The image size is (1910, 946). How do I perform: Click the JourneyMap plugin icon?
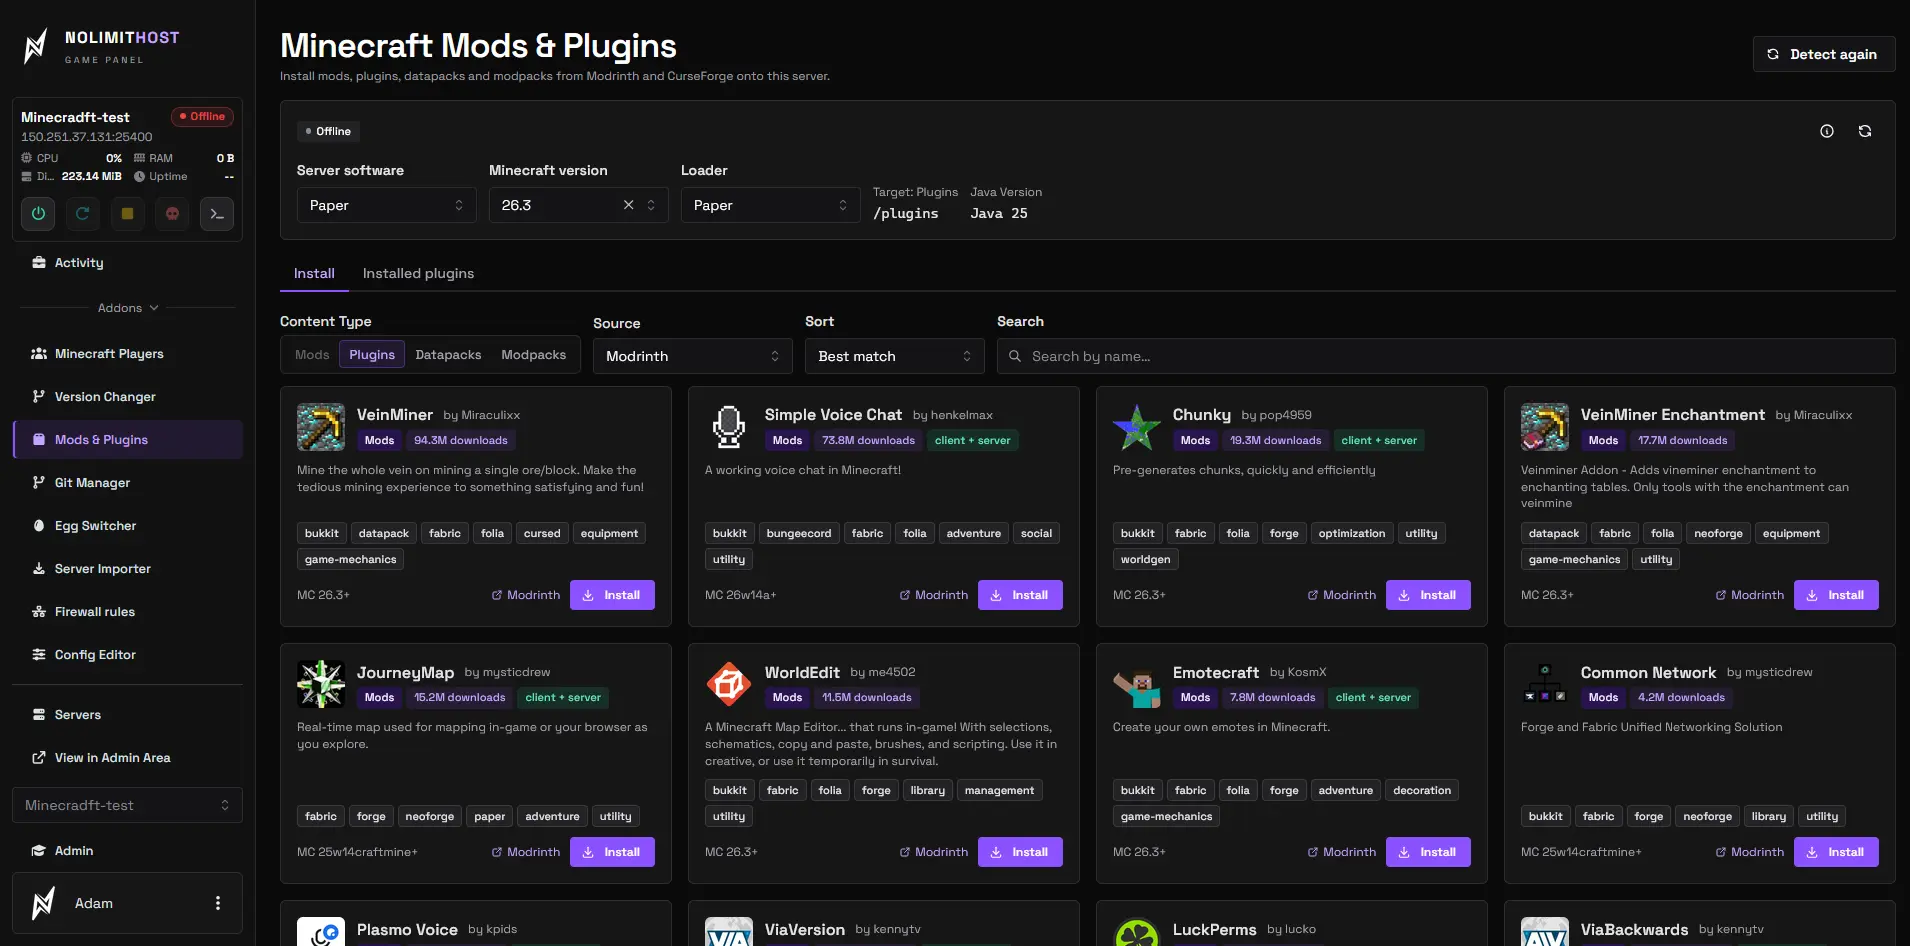pyautogui.click(x=321, y=684)
